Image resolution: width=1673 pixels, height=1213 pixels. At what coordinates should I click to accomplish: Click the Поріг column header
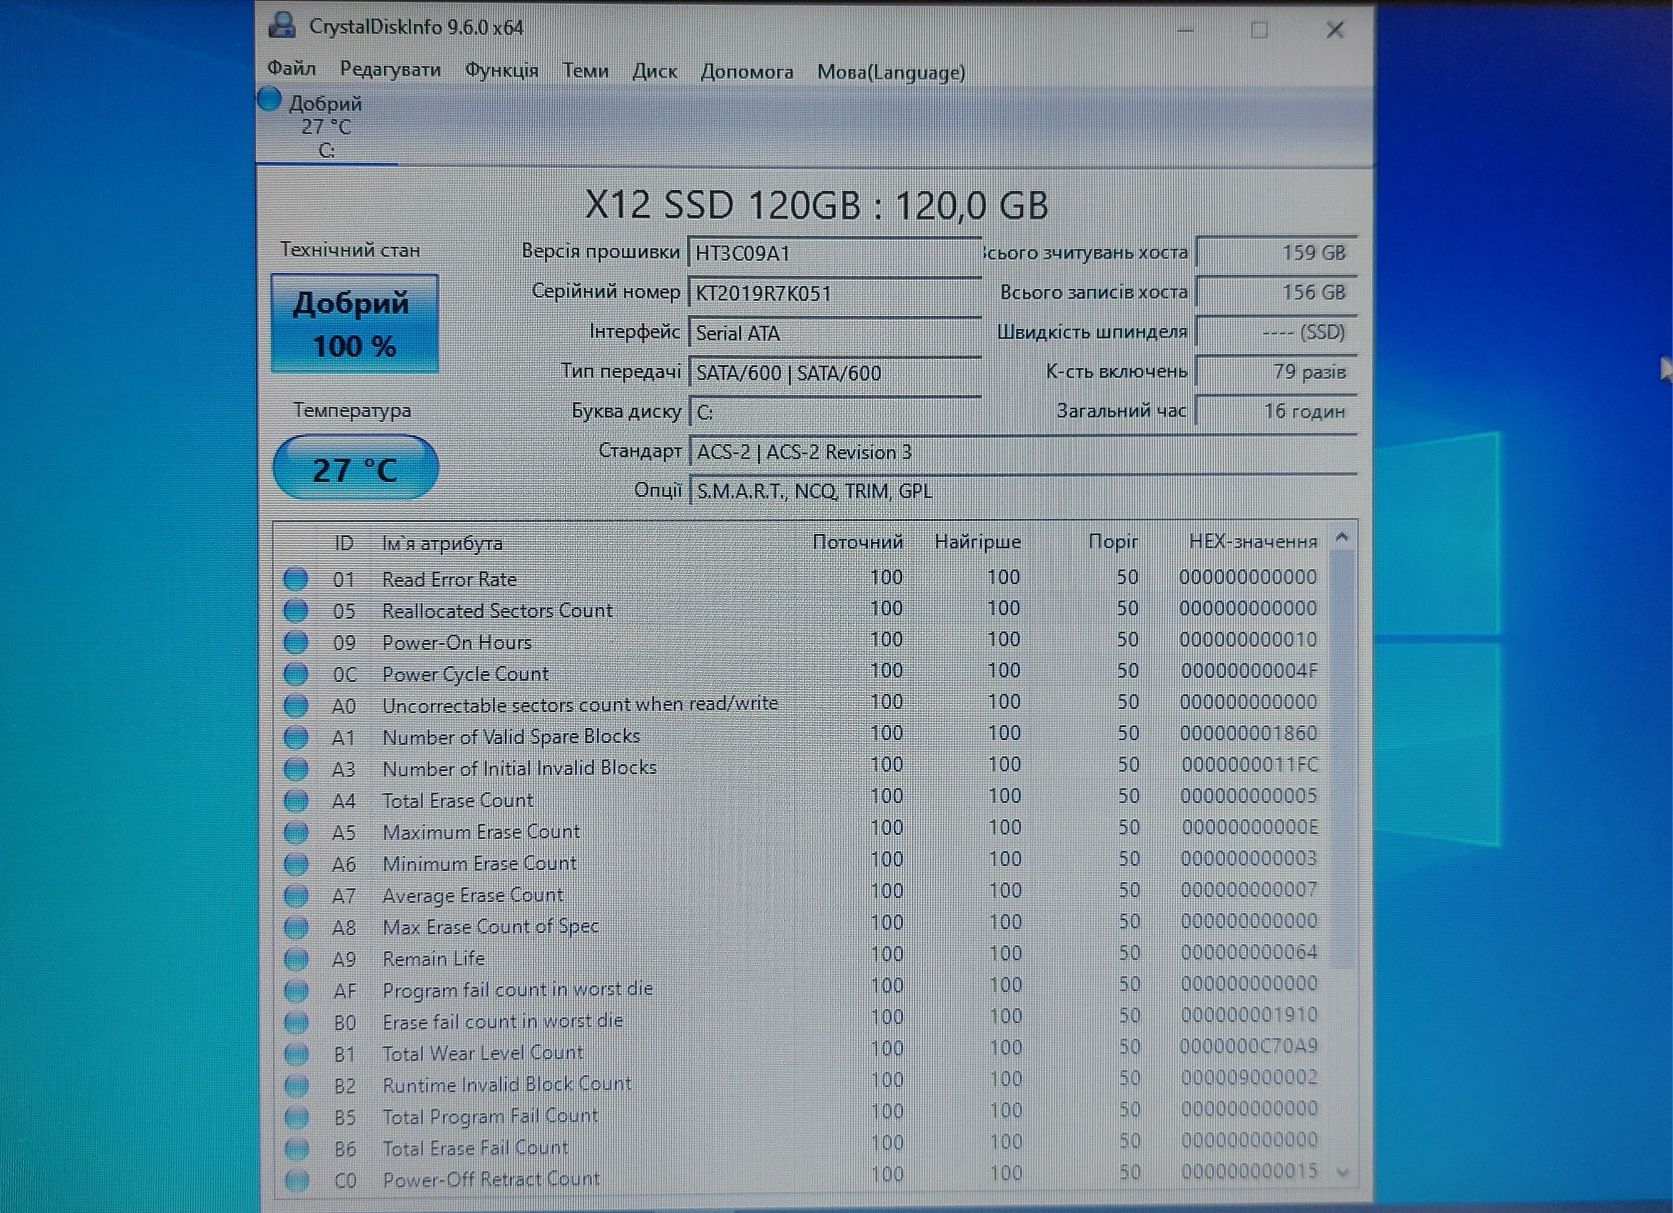(x=1114, y=542)
